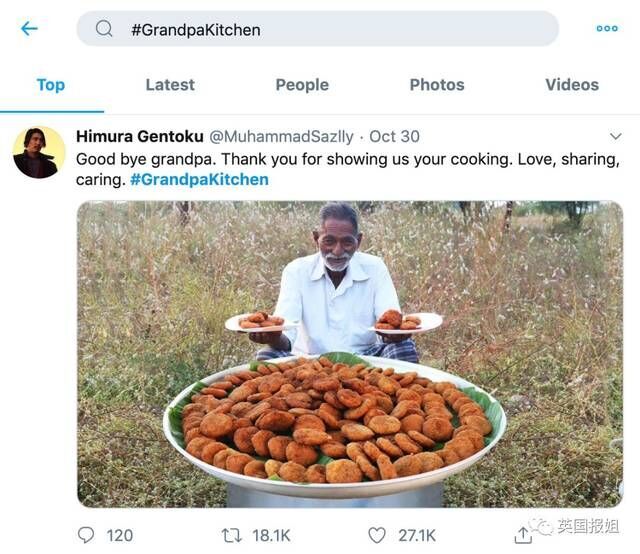
Task: Click the reply speech bubble icon
Action: 87,535
